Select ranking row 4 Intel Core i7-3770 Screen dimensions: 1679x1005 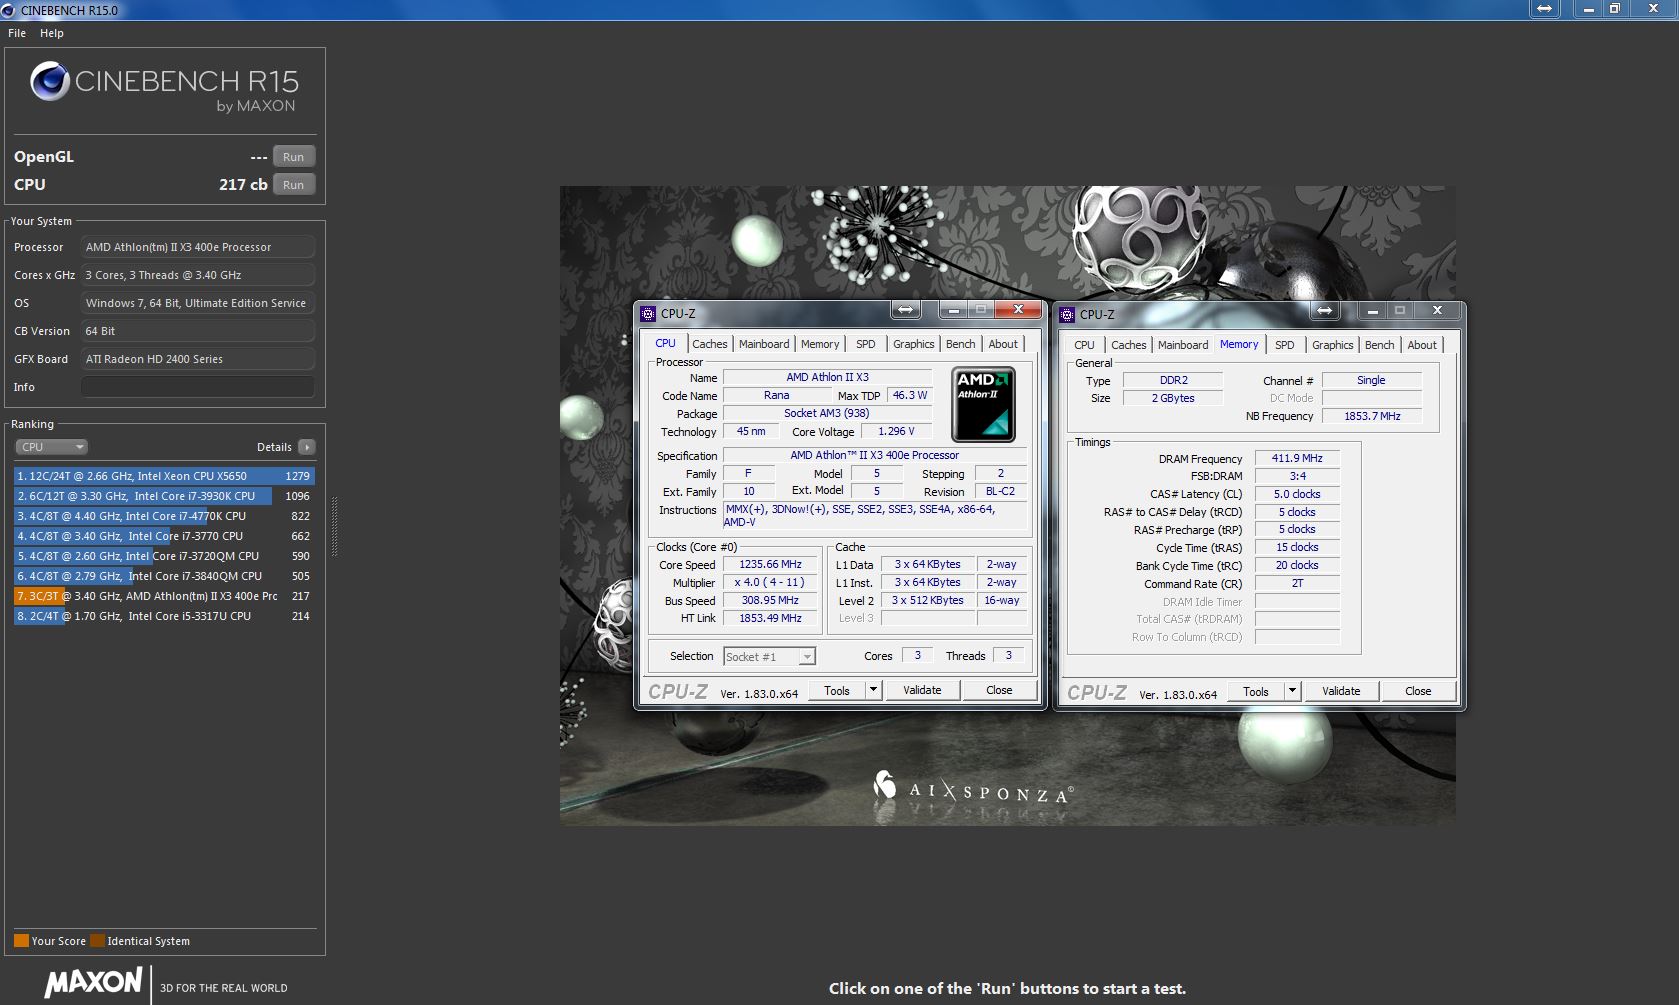click(164, 536)
